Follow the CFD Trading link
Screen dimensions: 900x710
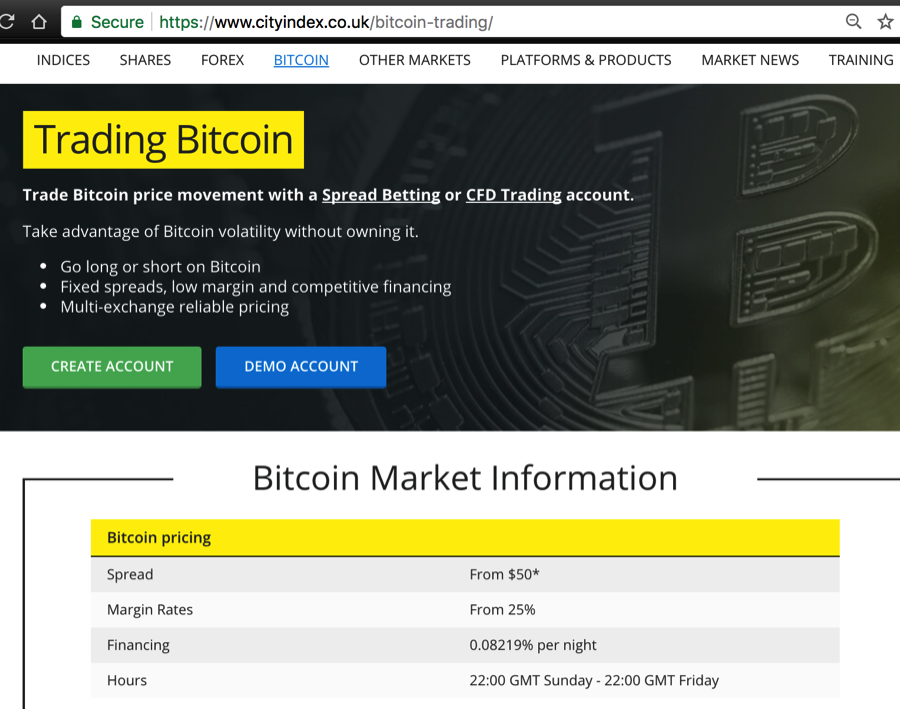click(513, 195)
